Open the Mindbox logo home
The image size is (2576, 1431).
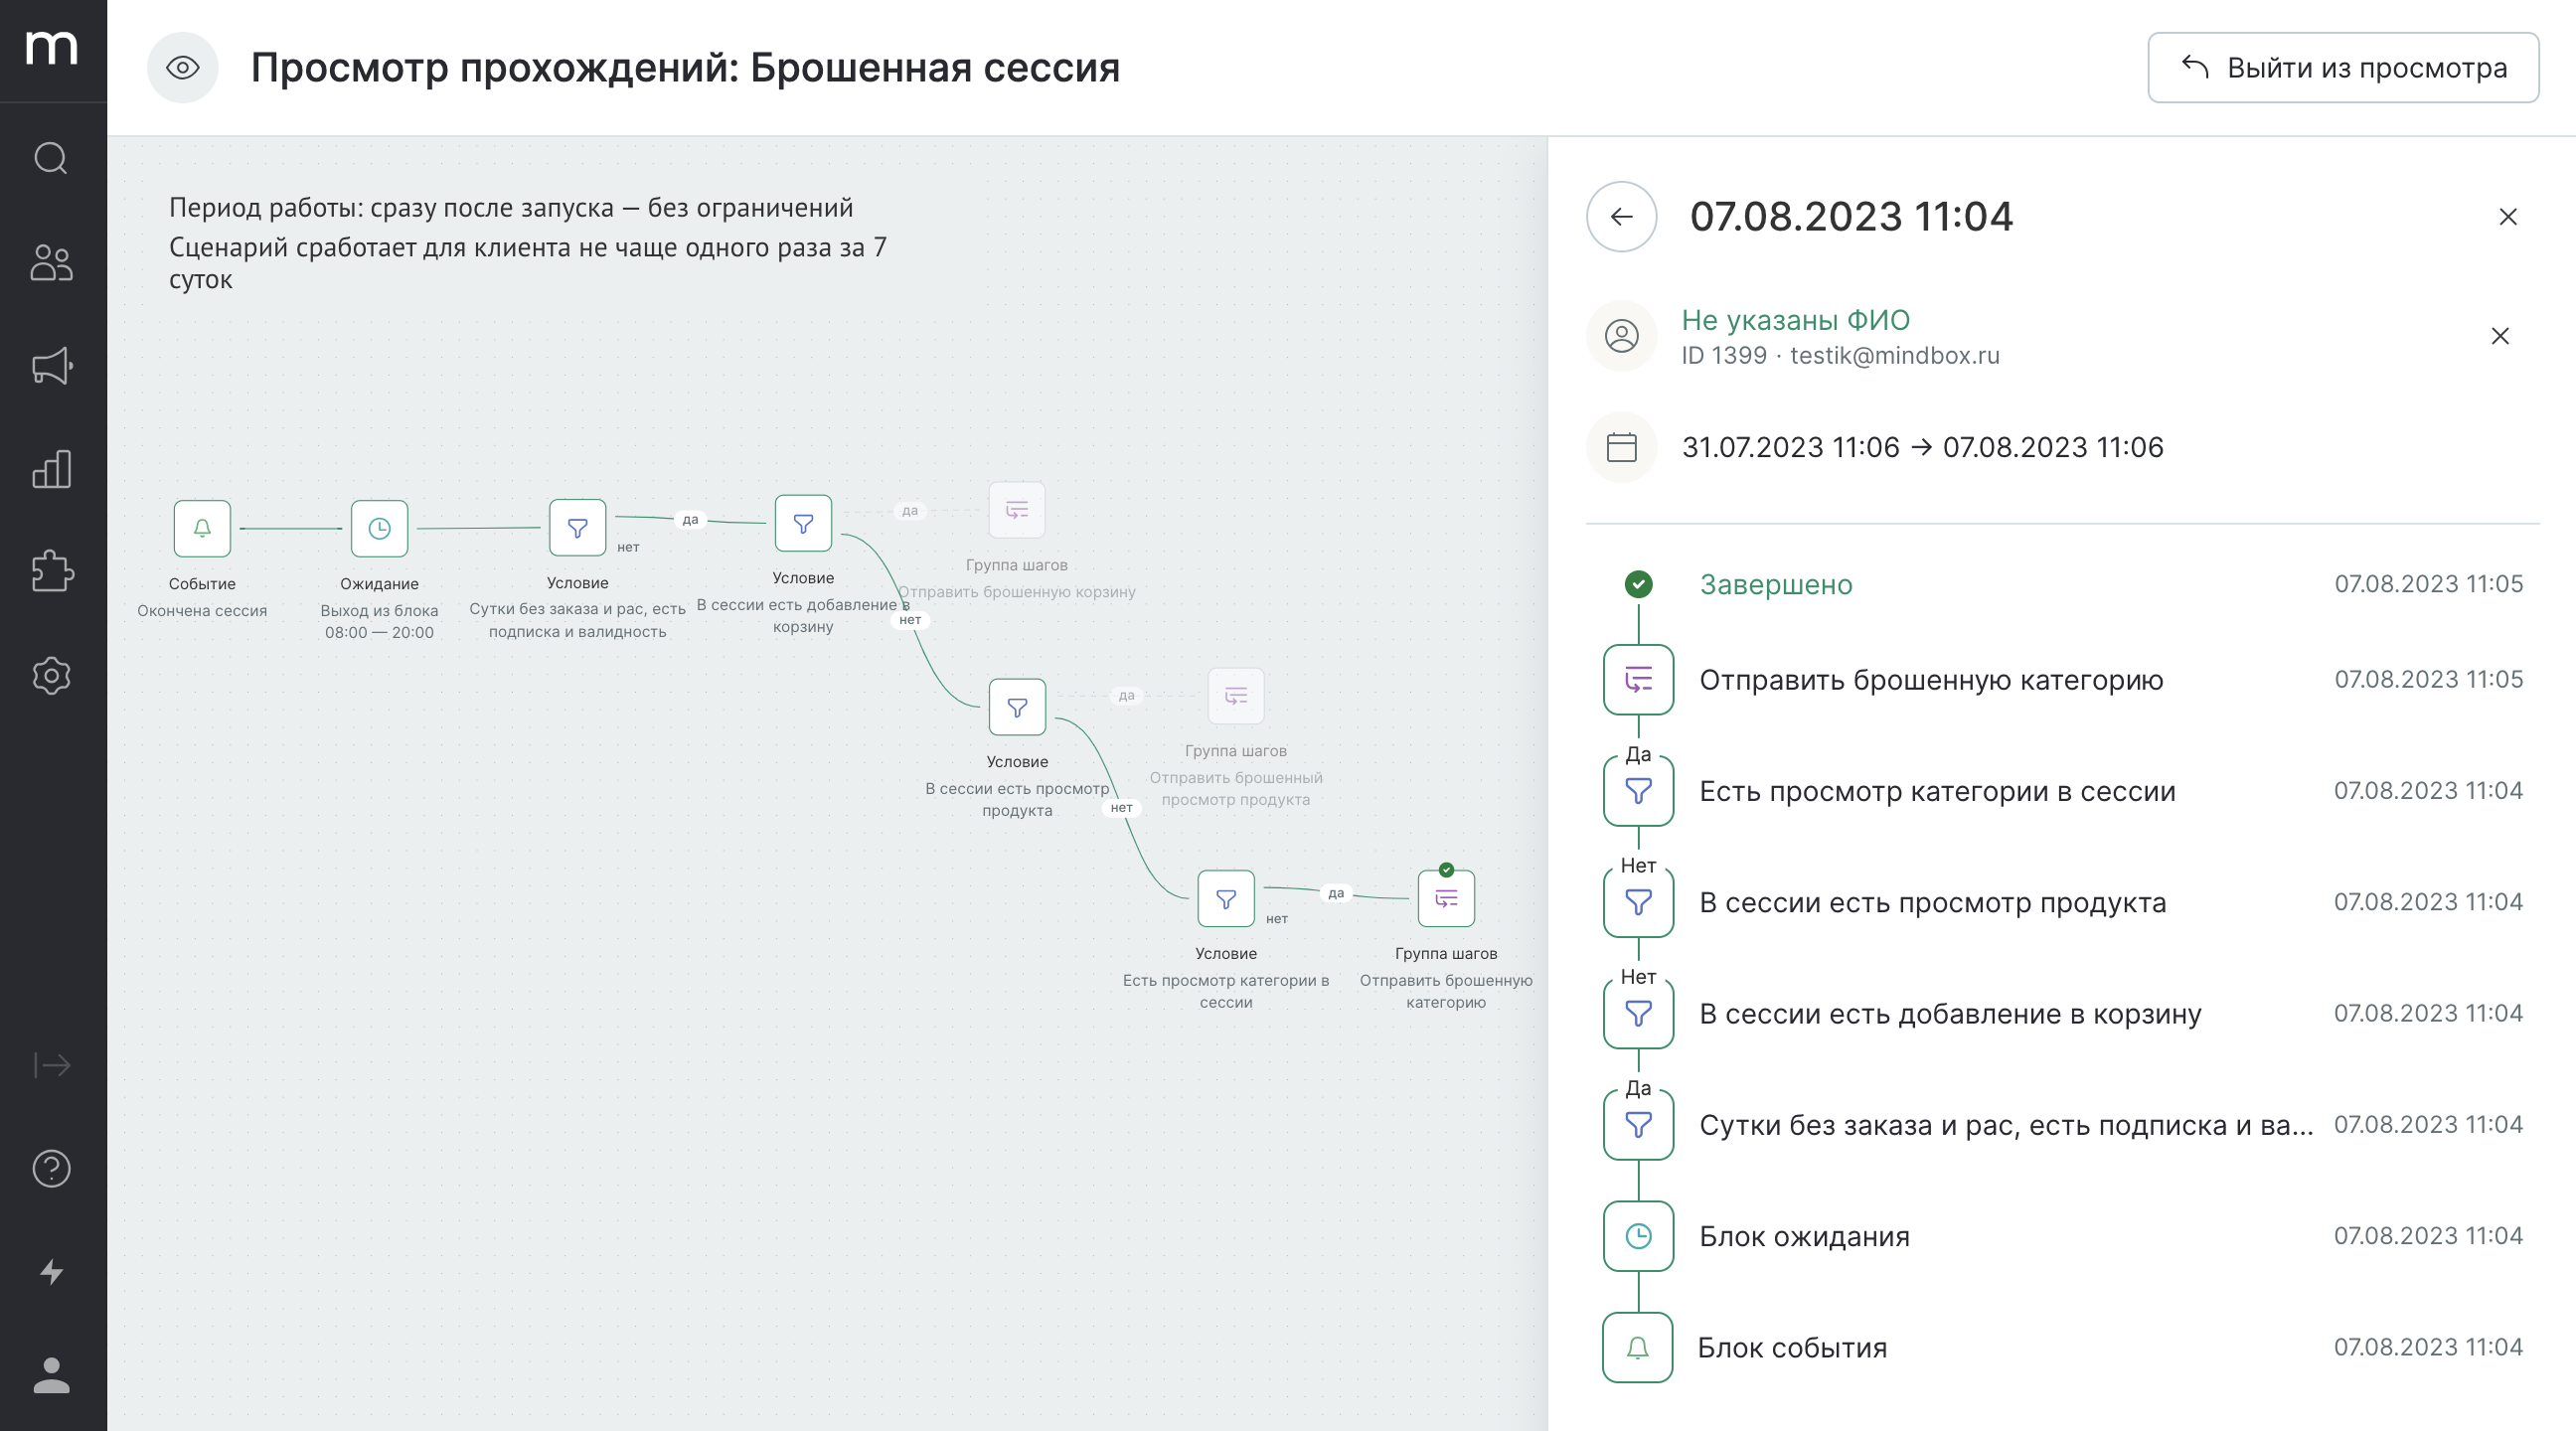click(52, 48)
